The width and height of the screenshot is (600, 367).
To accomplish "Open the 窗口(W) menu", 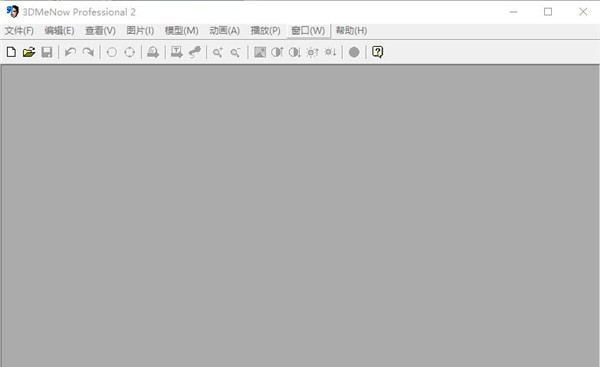I will (308, 31).
